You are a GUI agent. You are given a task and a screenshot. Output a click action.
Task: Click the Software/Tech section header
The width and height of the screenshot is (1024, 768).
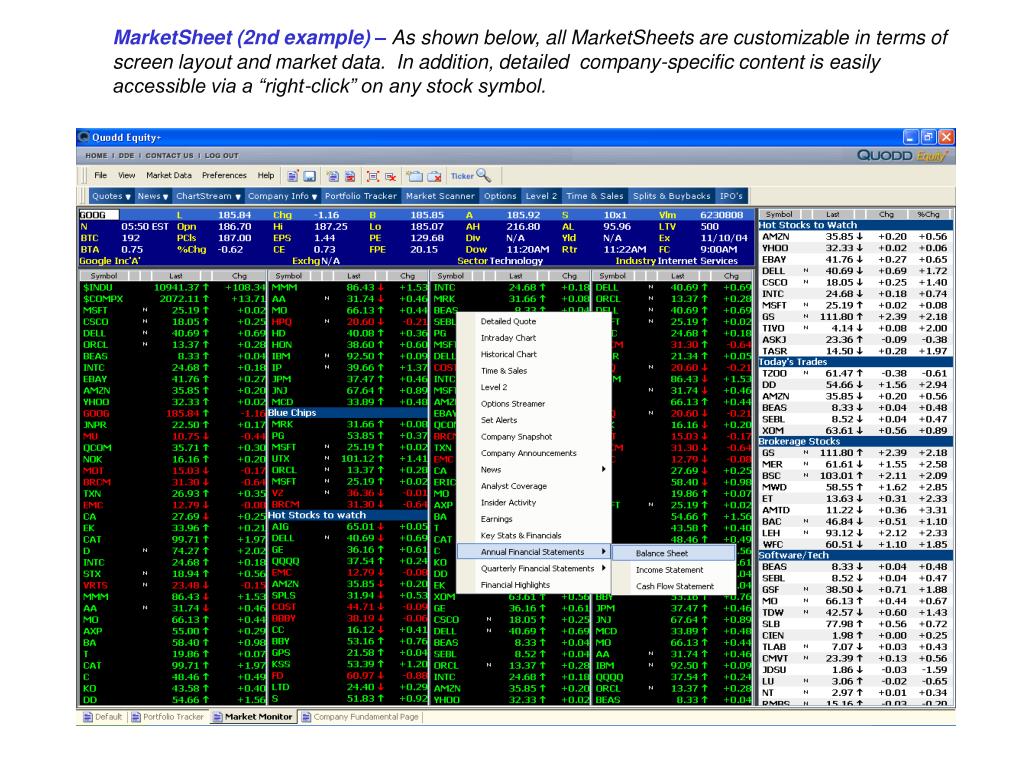click(x=855, y=555)
